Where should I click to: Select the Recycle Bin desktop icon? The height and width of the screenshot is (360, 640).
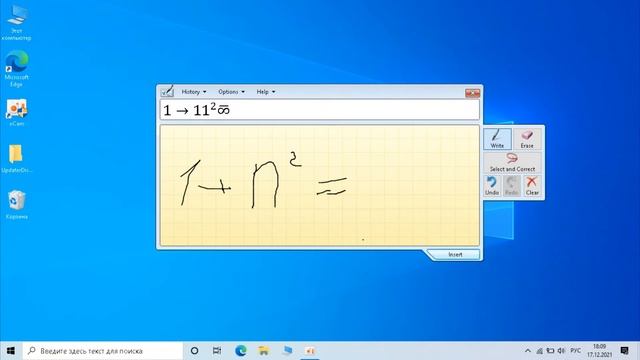tap(16, 205)
